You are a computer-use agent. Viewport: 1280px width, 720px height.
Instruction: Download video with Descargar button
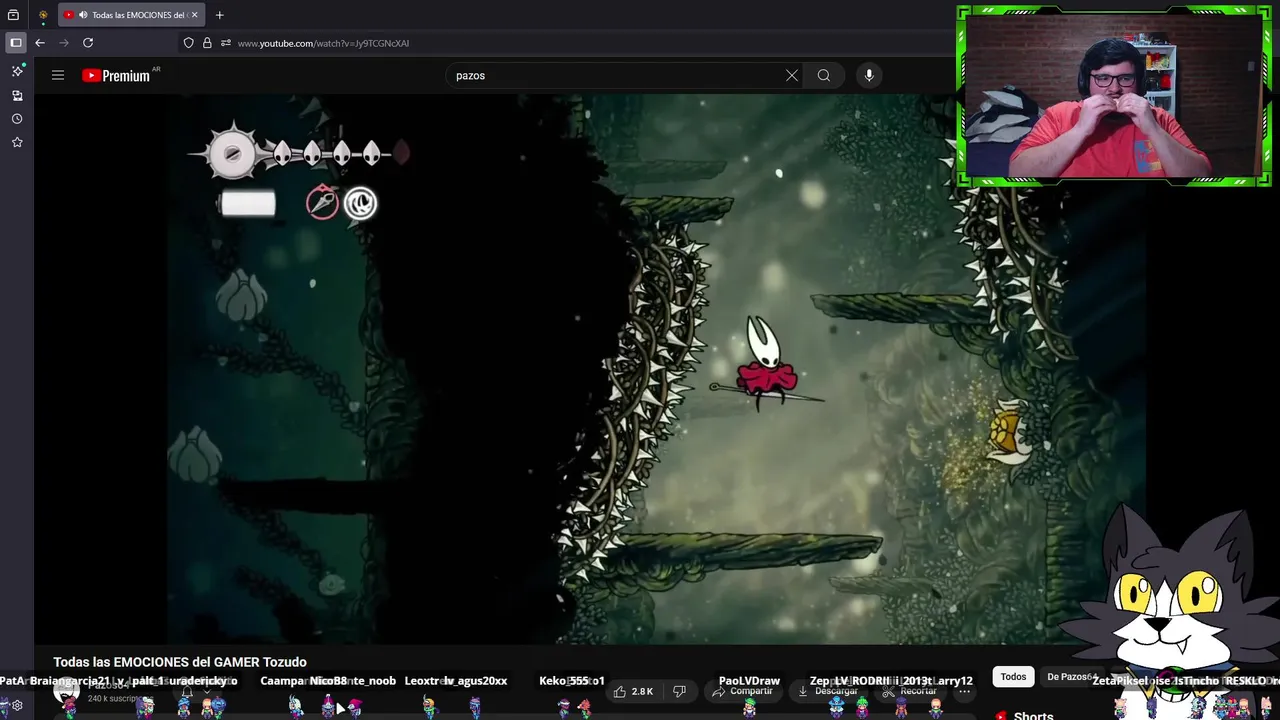point(828,691)
